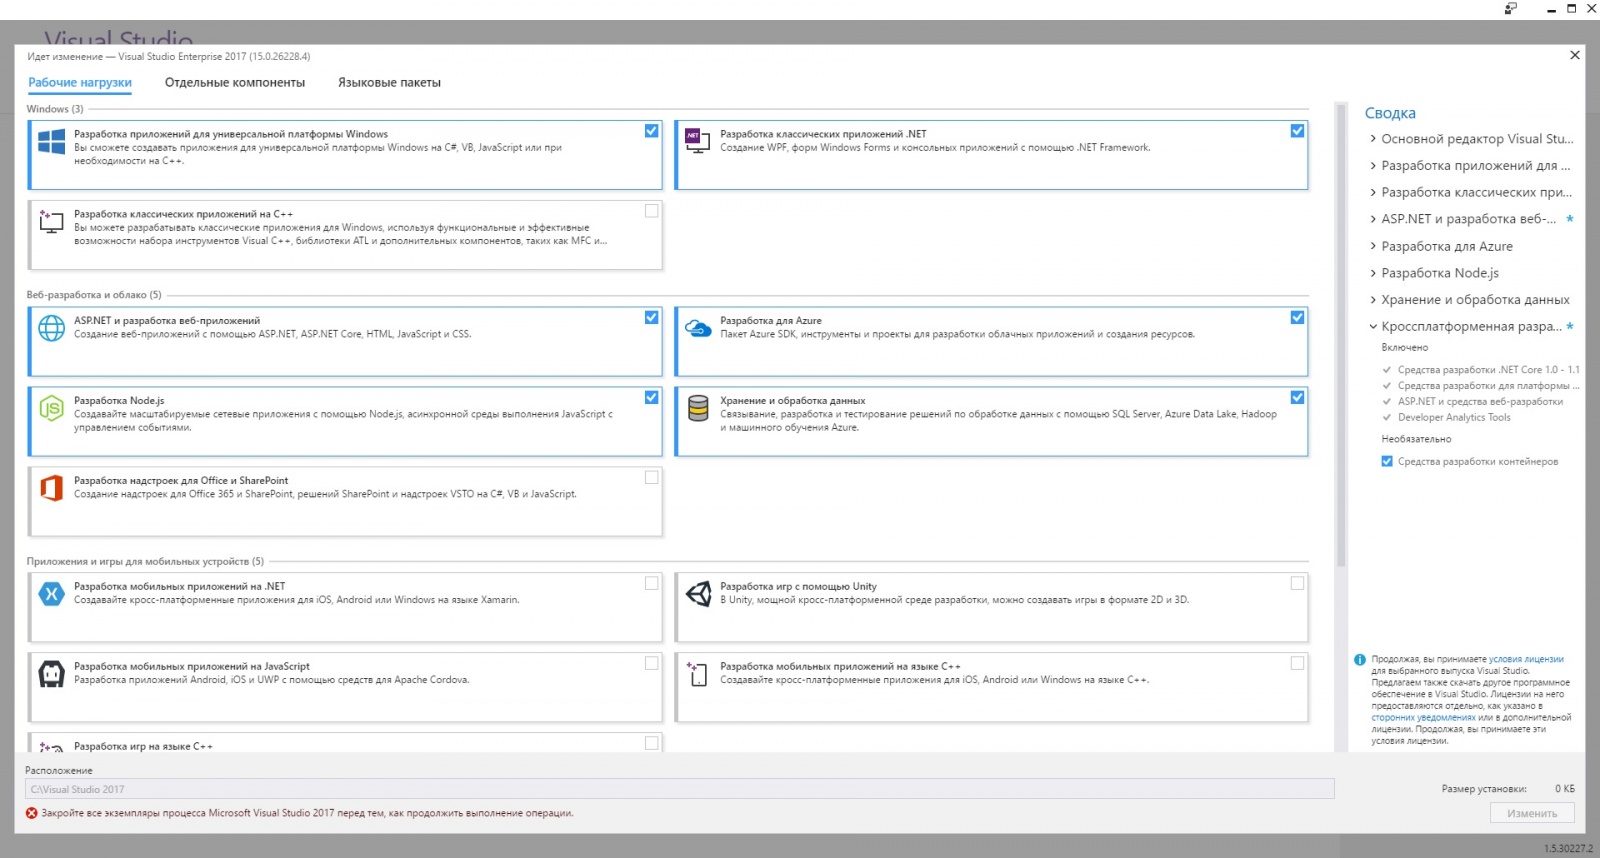The height and width of the screenshot is (858, 1600).
Task: Uncheck the Node.js development checkbox
Action: (x=652, y=397)
